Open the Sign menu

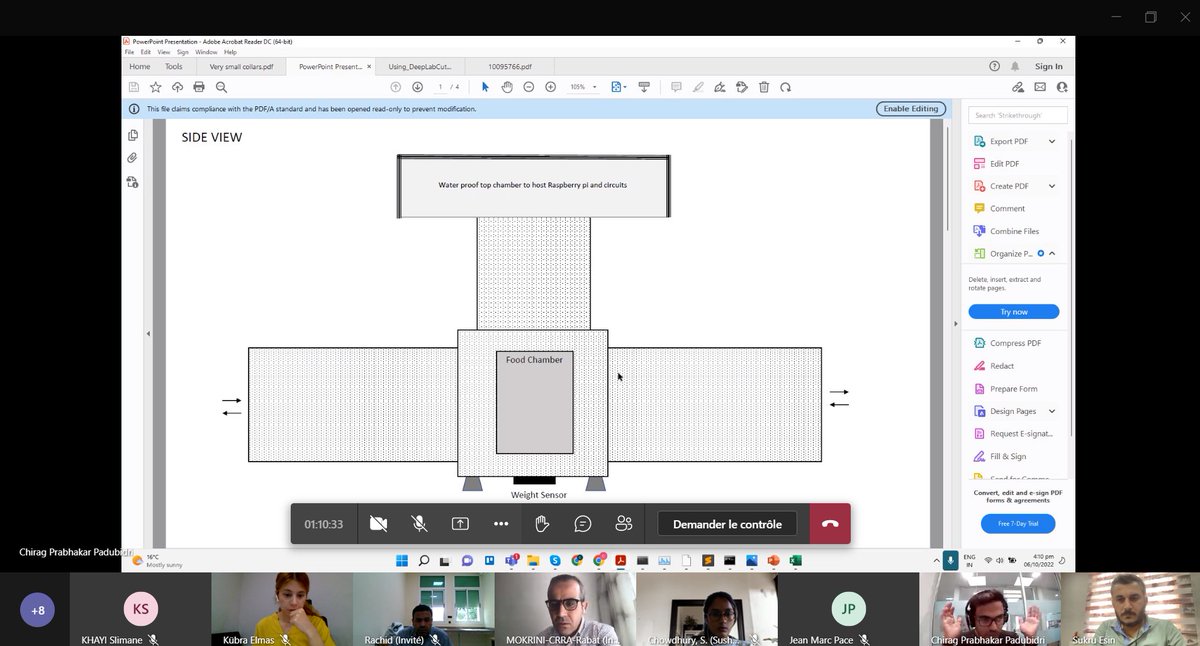click(182, 52)
